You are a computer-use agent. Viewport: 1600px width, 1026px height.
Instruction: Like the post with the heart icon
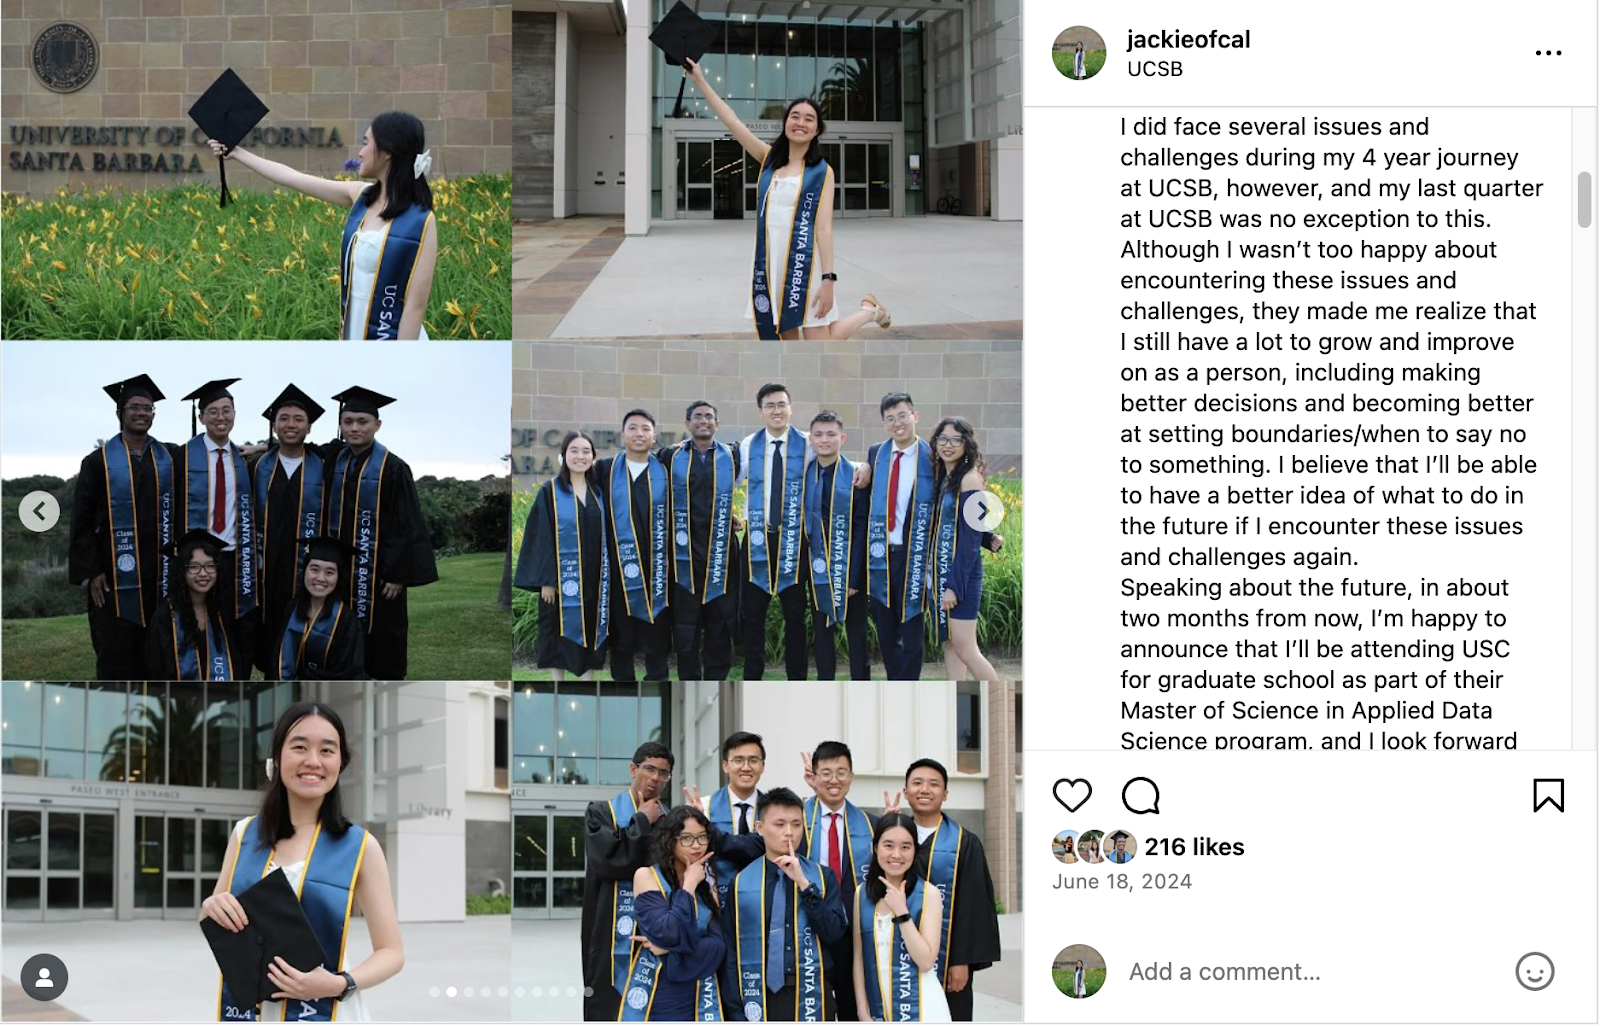pos(1072,796)
